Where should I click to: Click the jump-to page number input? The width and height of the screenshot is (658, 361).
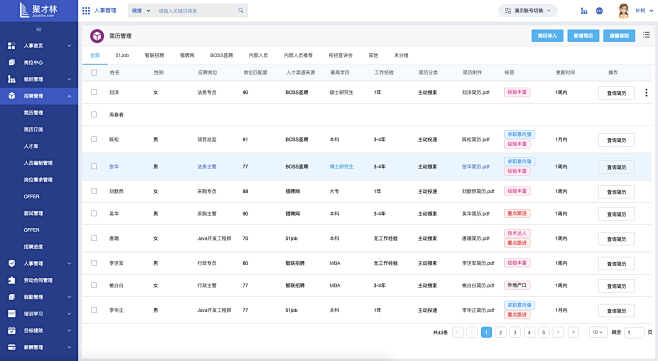pyautogui.click(x=634, y=332)
